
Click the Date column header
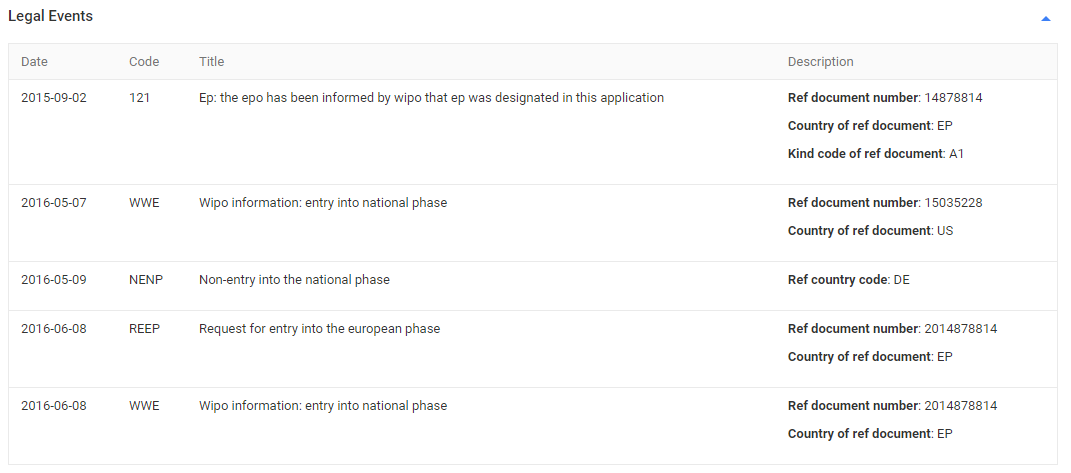[x=35, y=62]
